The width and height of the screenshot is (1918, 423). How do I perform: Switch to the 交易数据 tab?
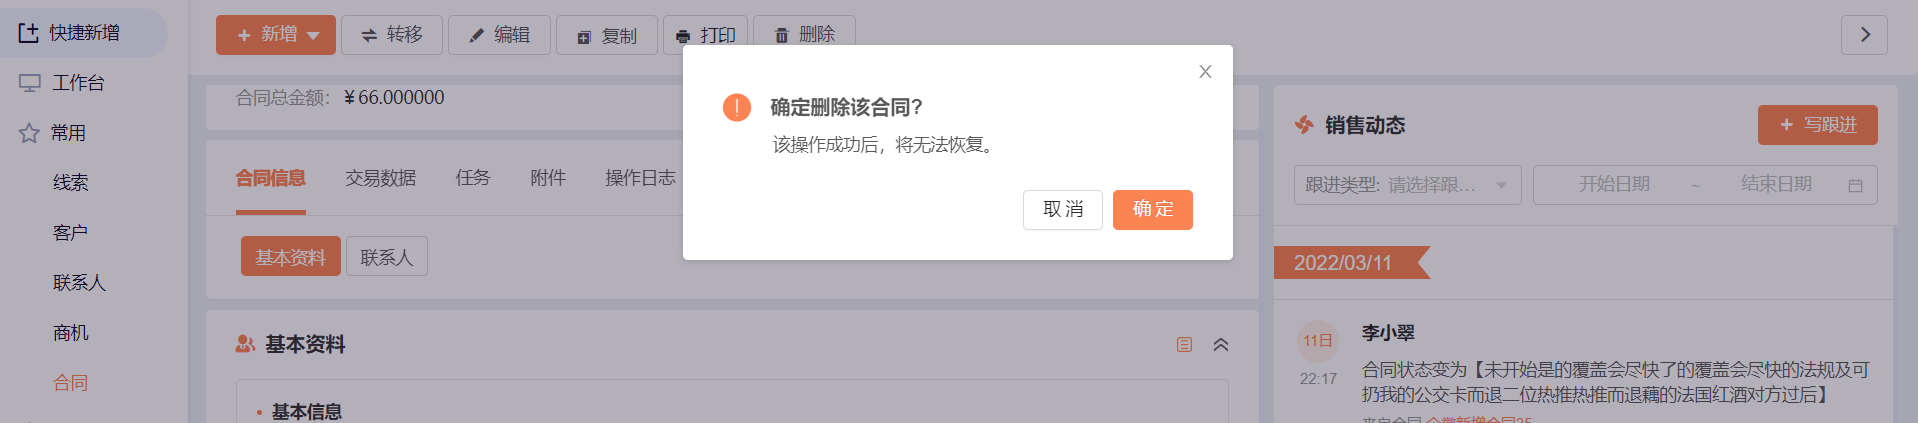tap(381, 178)
